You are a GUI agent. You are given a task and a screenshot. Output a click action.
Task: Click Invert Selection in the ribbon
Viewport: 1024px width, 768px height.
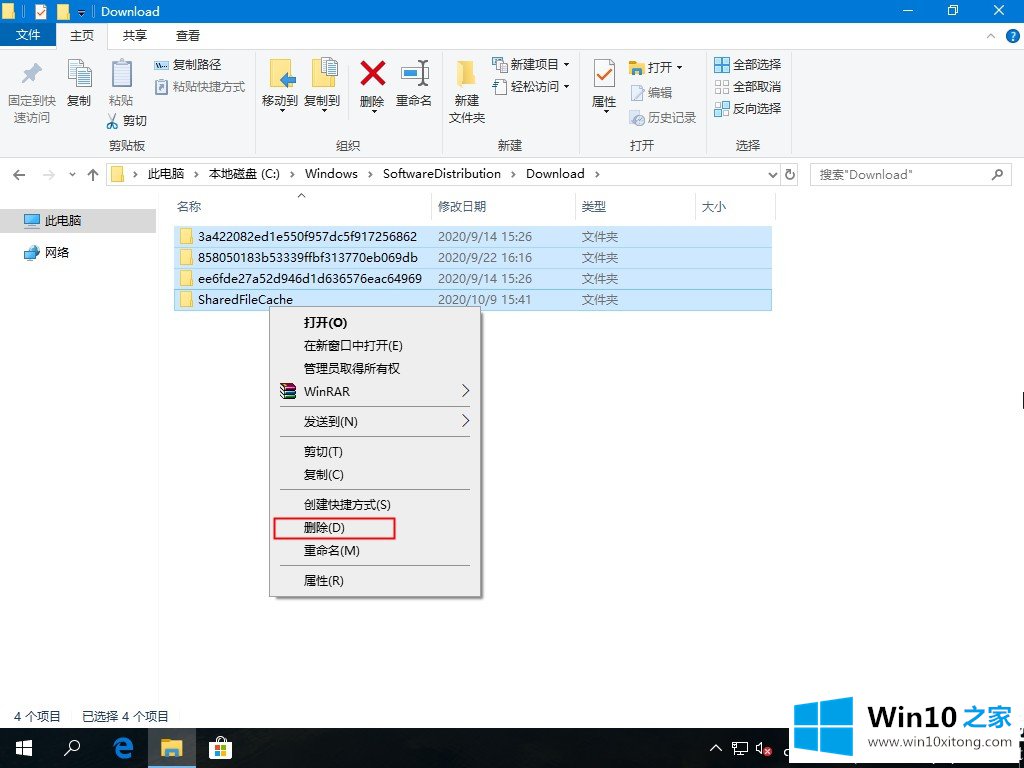[747, 108]
